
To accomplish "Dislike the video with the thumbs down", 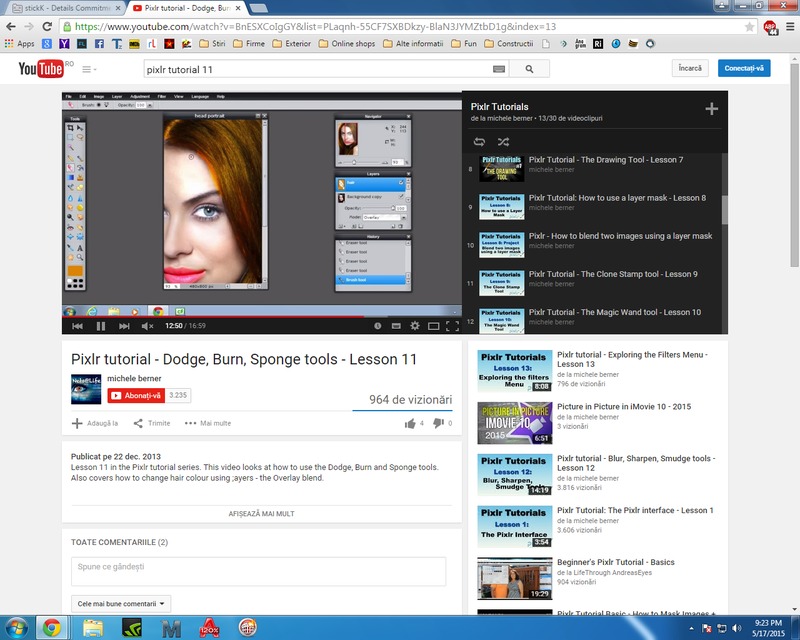I will 438,423.
